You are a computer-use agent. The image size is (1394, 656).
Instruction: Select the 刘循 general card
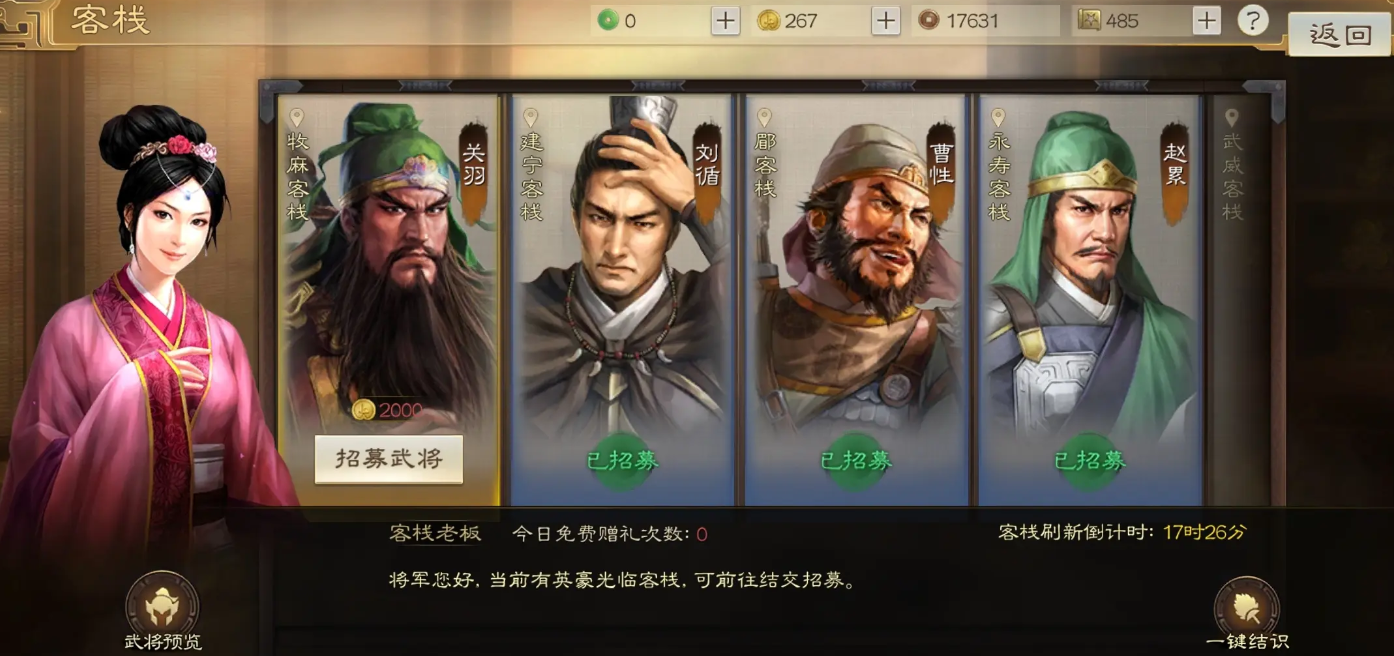pyautogui.click(x=622, y=300)
